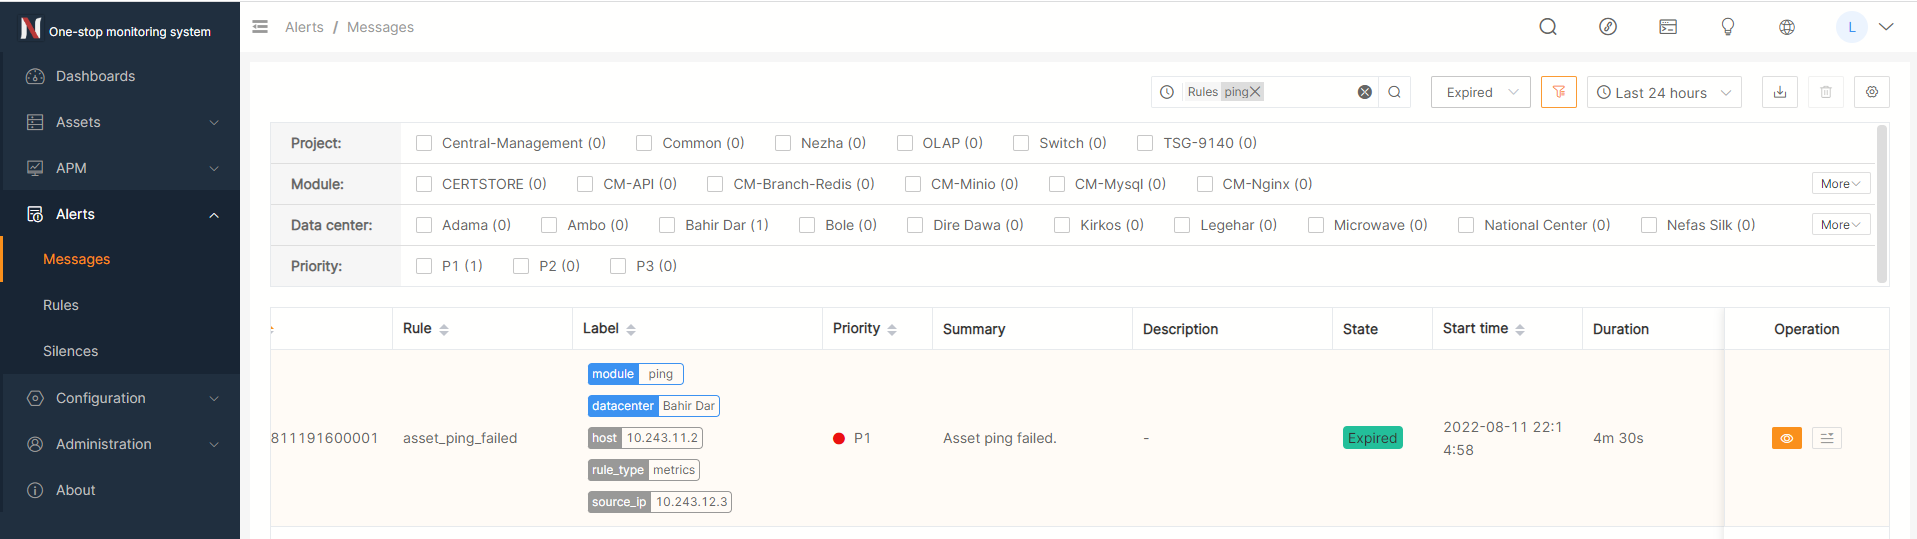This screenshot has width=1917, height=539.
Task: Click the search magnifier icon in top bar
Action: pos(1548,27)
